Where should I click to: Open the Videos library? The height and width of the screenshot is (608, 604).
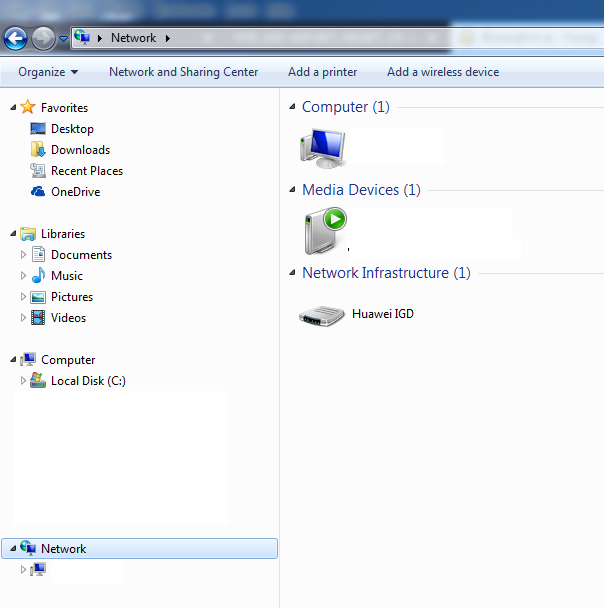69,318
